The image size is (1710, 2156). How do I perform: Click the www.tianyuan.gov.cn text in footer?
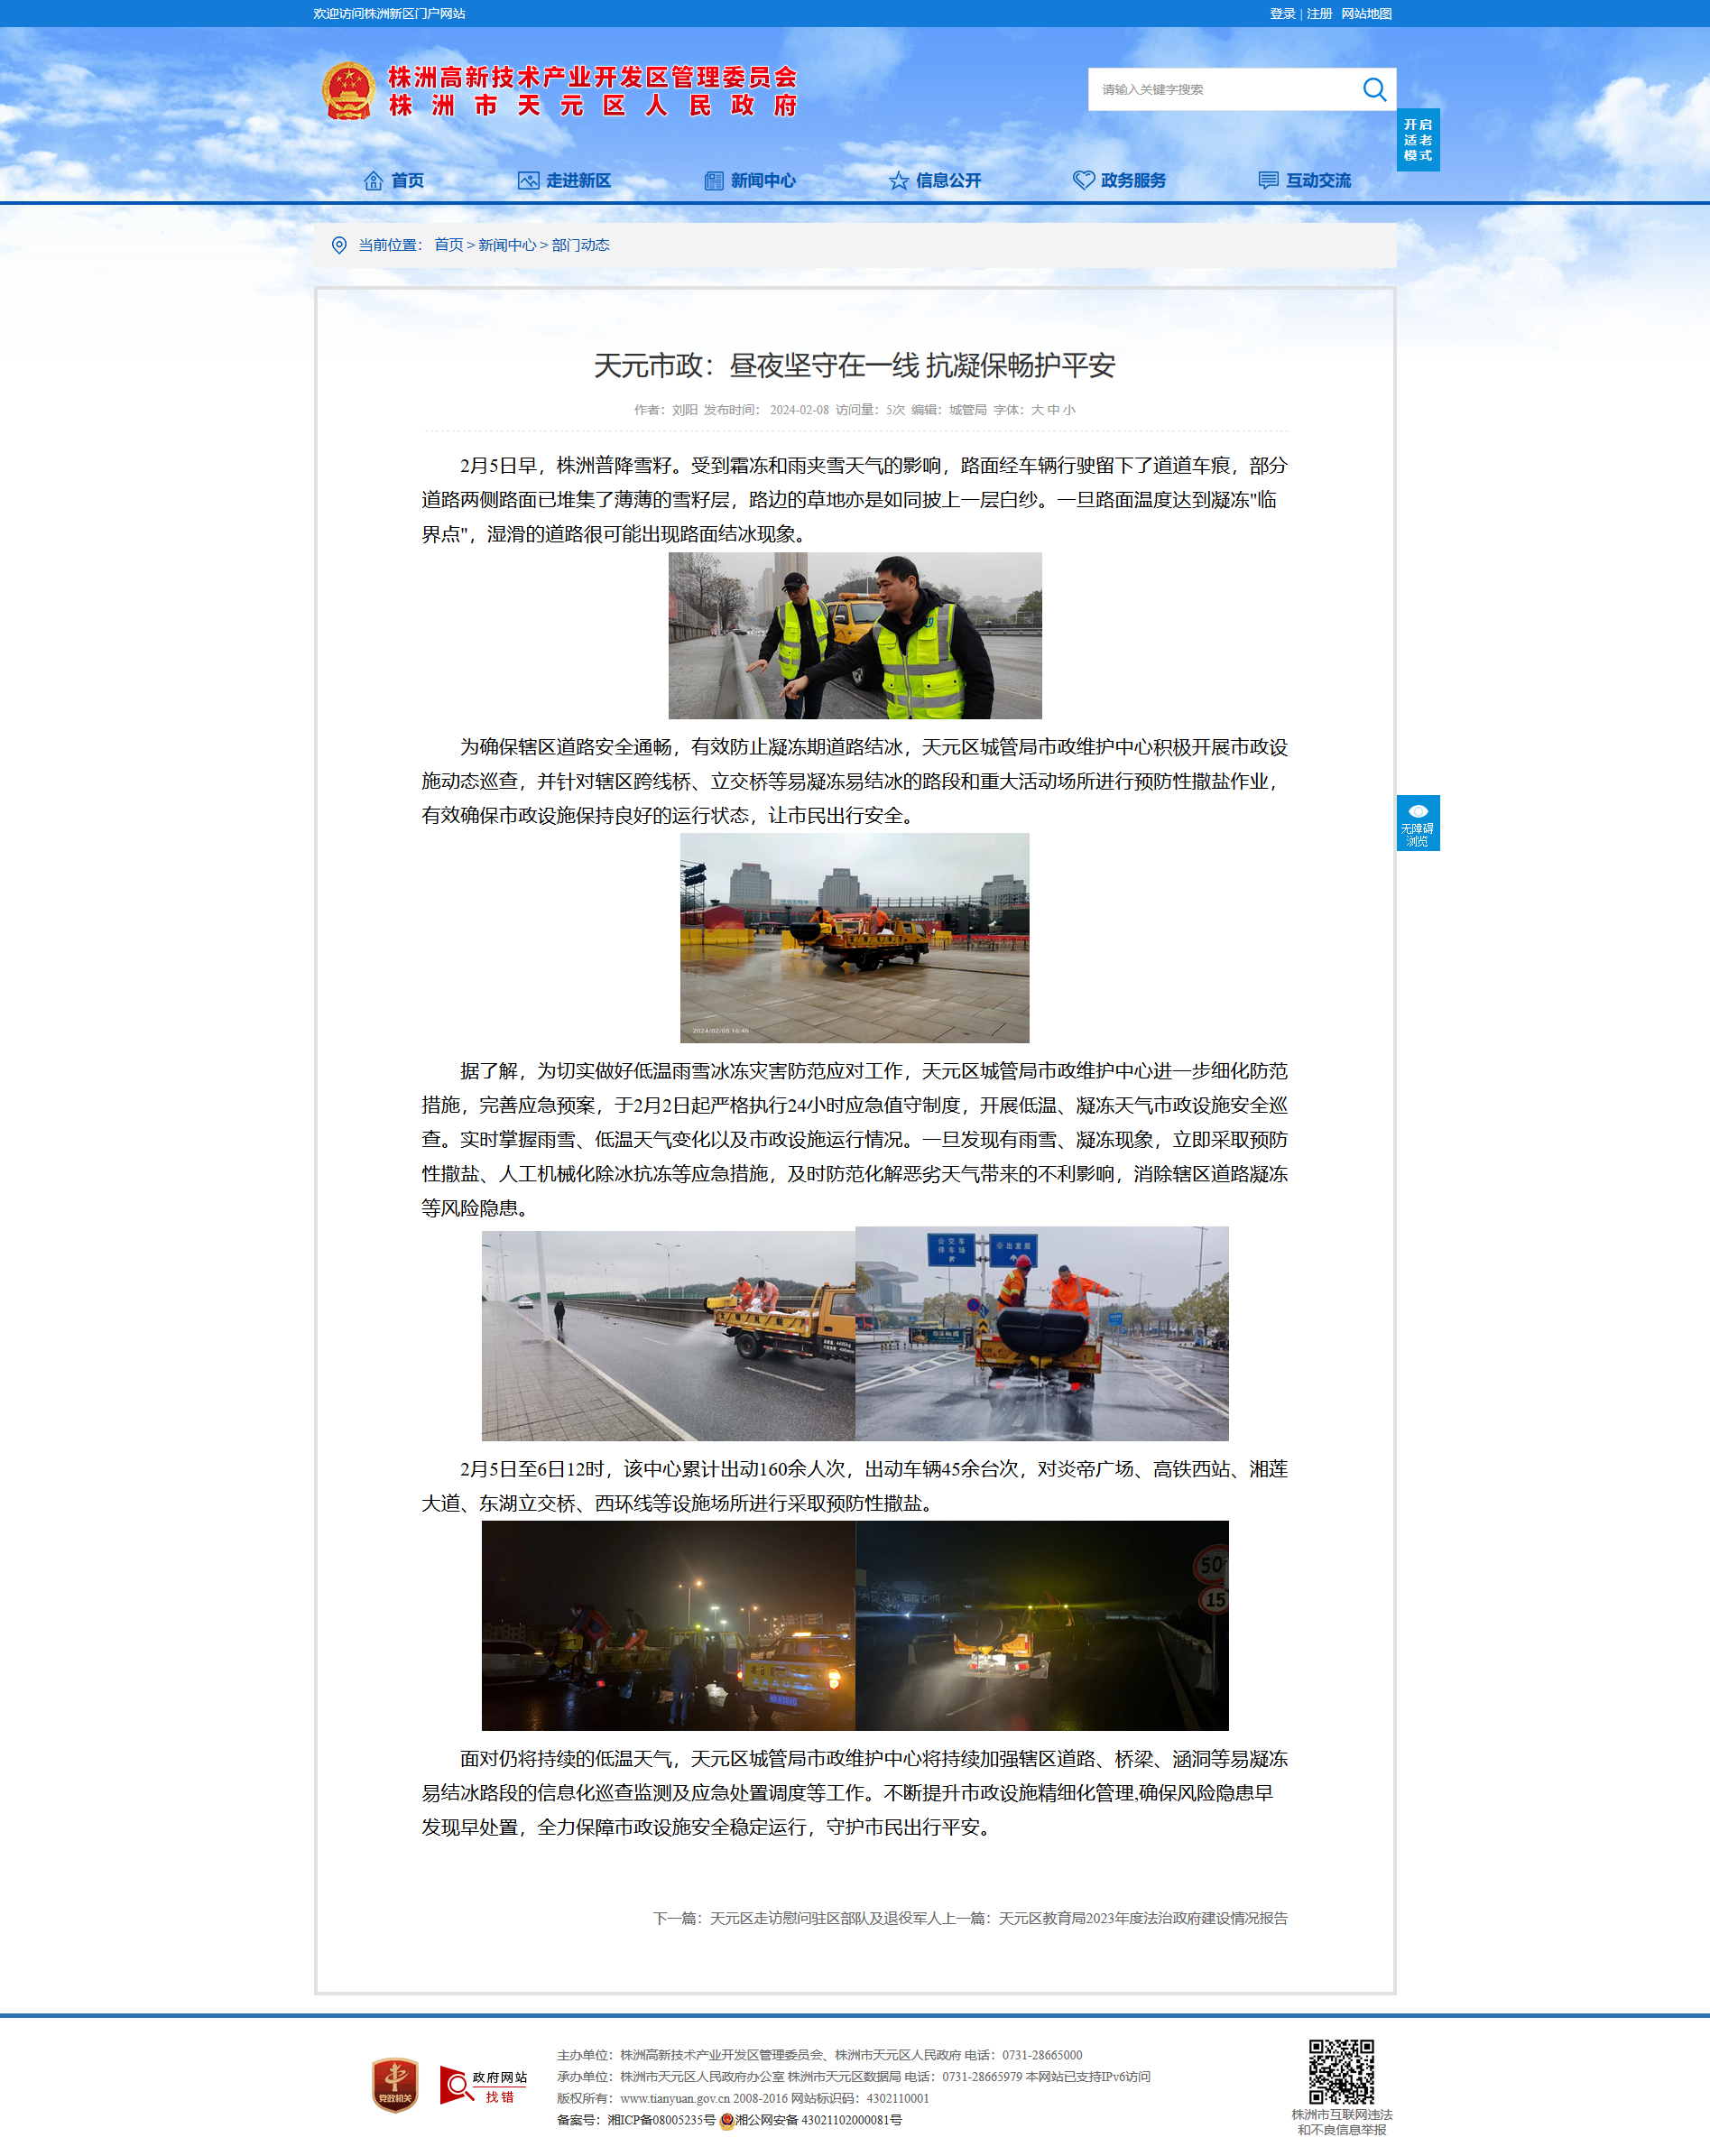pyautogui.click(x=675, y=2099)
